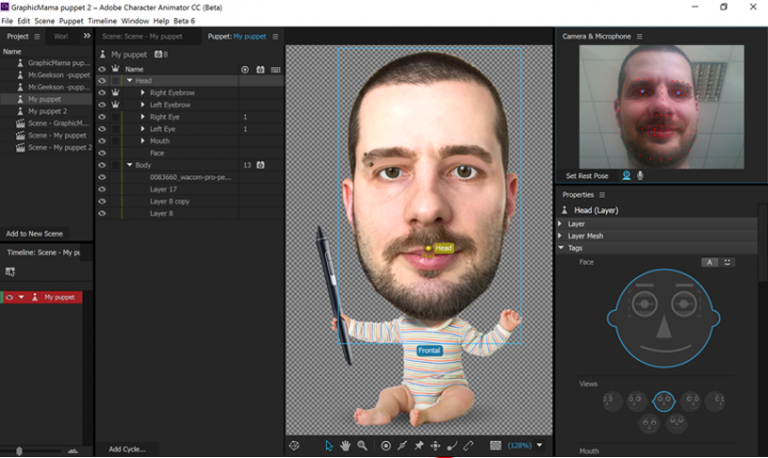Toggle the webcam input icon
This screenshot has height=458, width=768.
click(x=626, y=175)
